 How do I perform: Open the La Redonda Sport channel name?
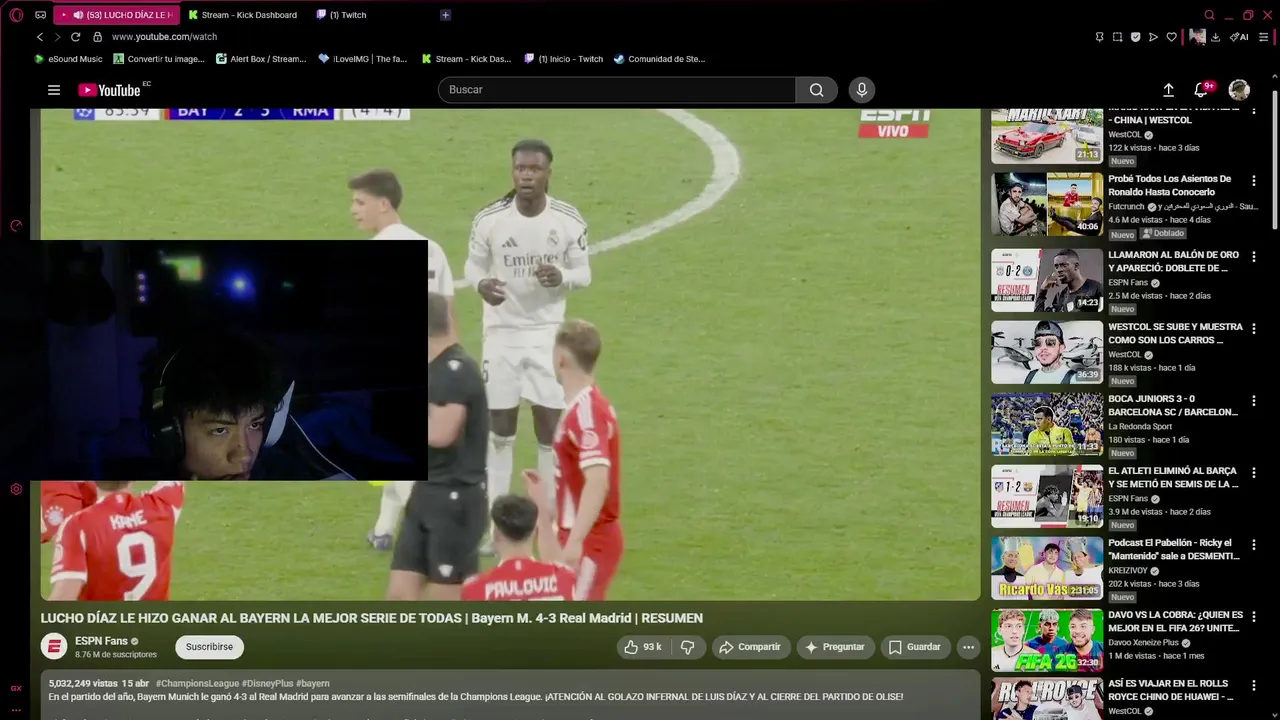[1140, 426]
